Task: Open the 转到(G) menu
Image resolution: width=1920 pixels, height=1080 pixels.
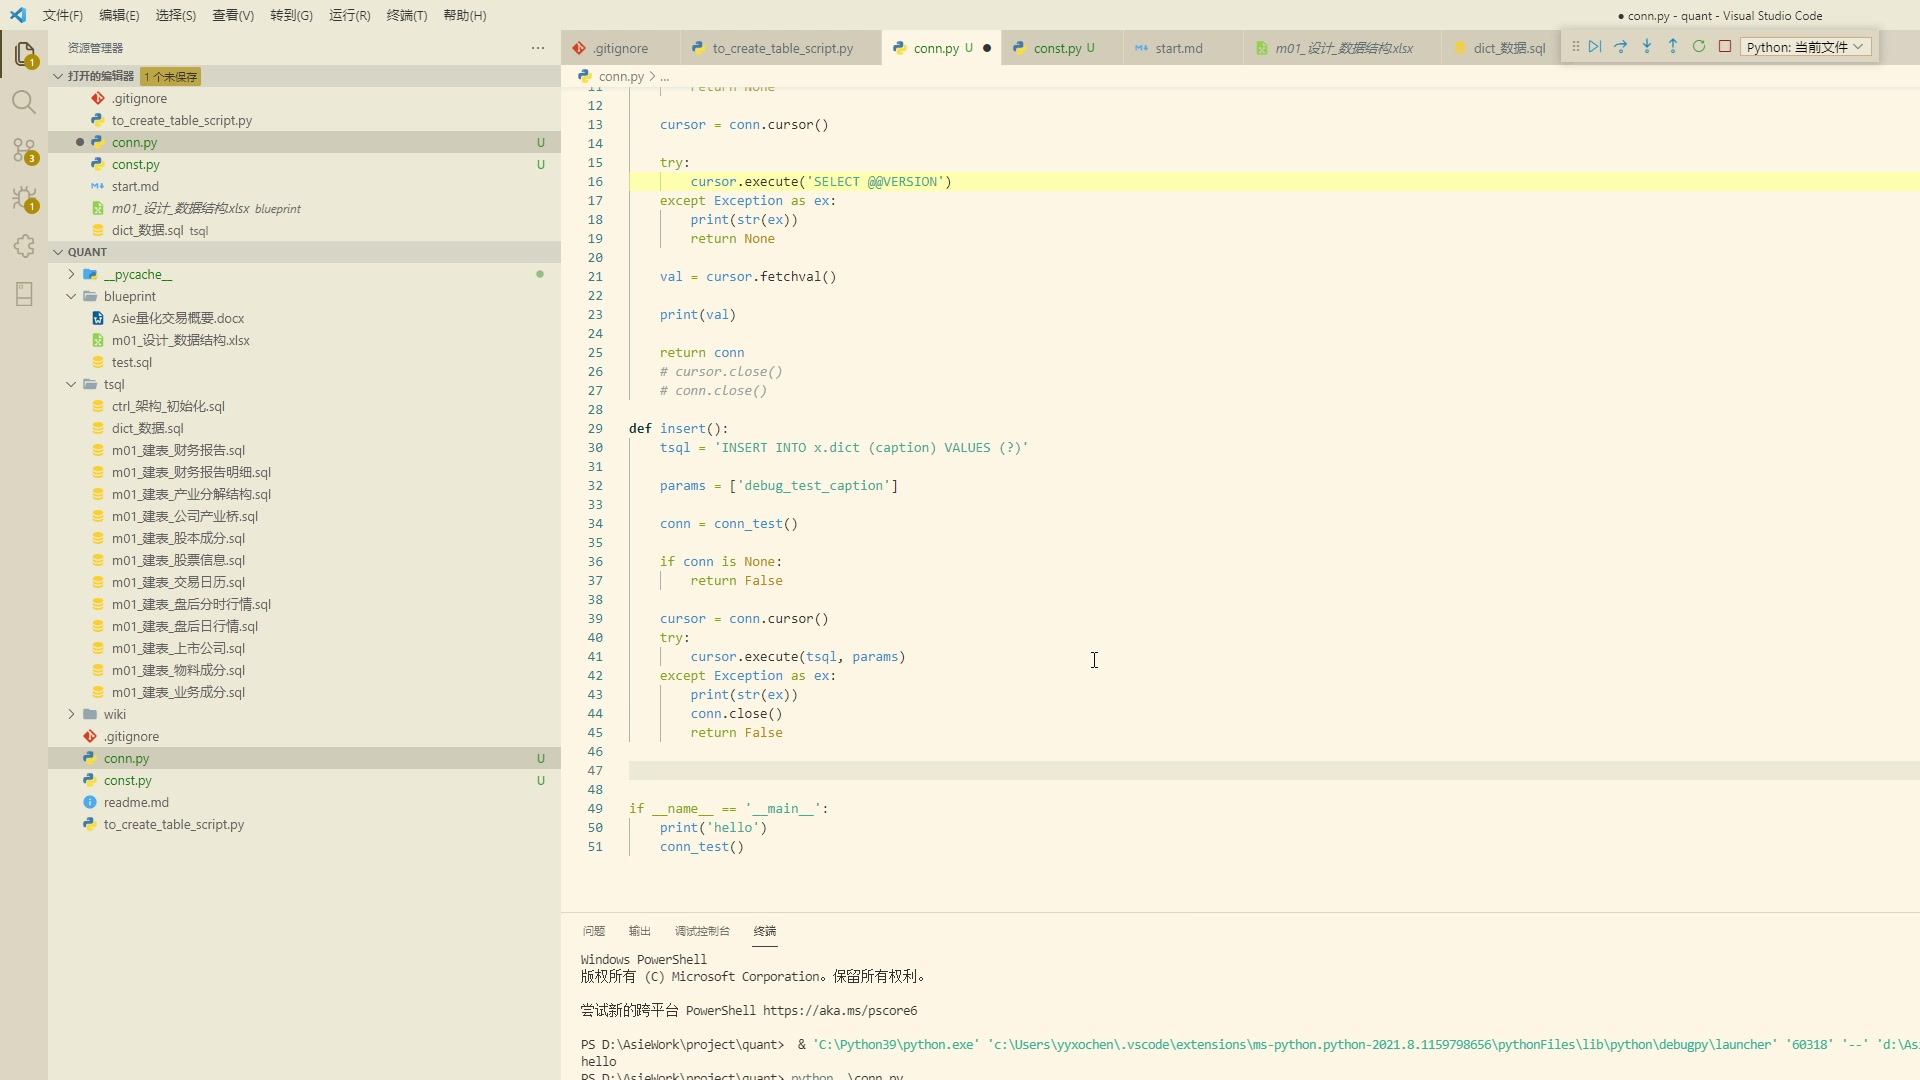Action: pos(291,15)
